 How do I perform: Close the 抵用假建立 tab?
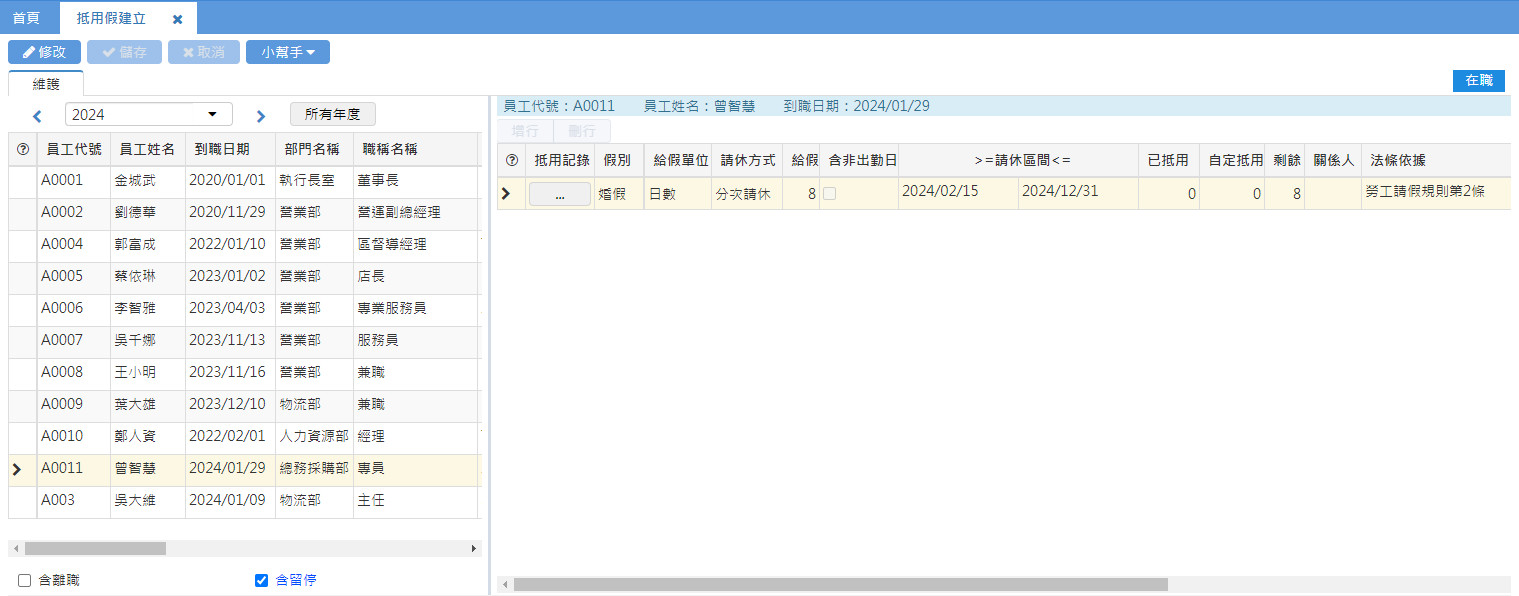click(x=177, y=19)
